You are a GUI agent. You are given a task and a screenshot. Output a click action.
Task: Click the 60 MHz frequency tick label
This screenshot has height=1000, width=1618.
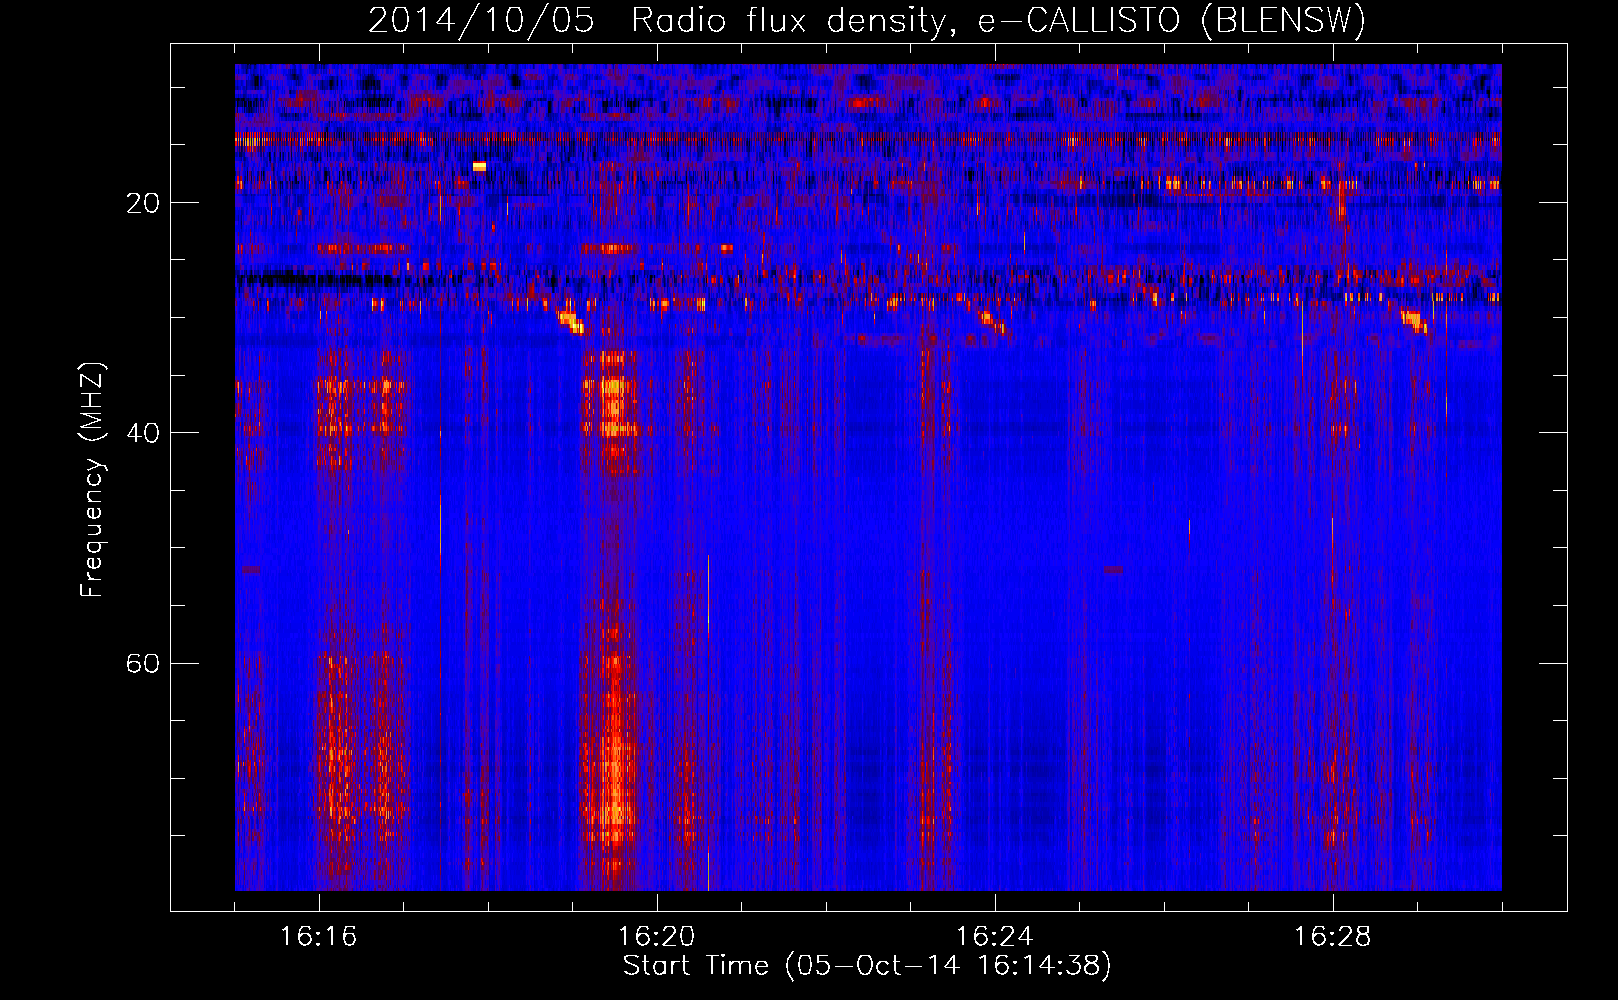143,664
